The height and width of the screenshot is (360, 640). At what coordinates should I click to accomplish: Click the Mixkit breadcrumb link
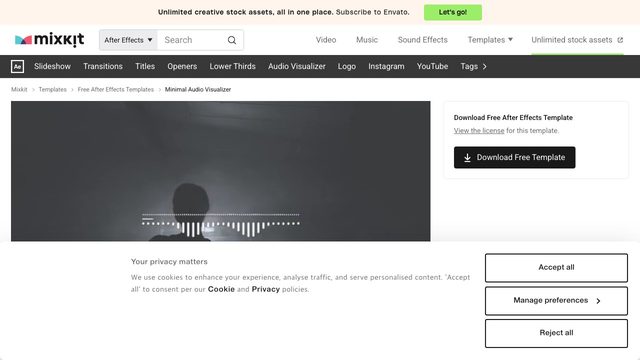19,89
